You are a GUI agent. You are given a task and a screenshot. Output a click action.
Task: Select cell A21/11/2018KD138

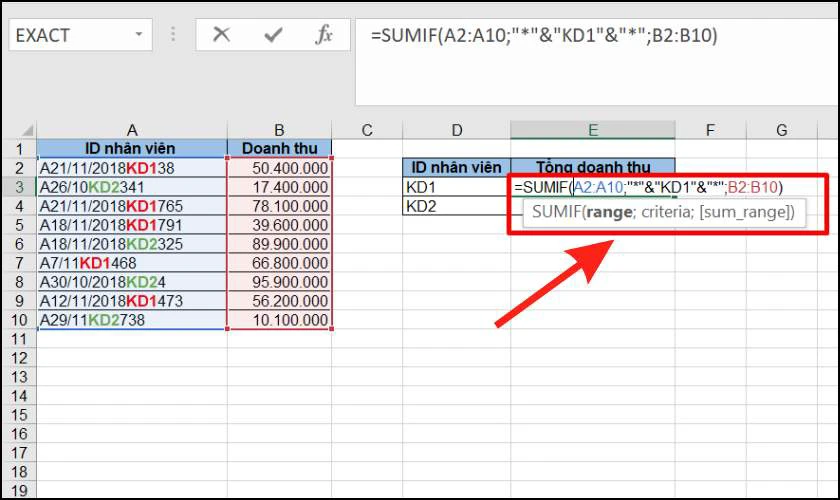pos(132,168)
